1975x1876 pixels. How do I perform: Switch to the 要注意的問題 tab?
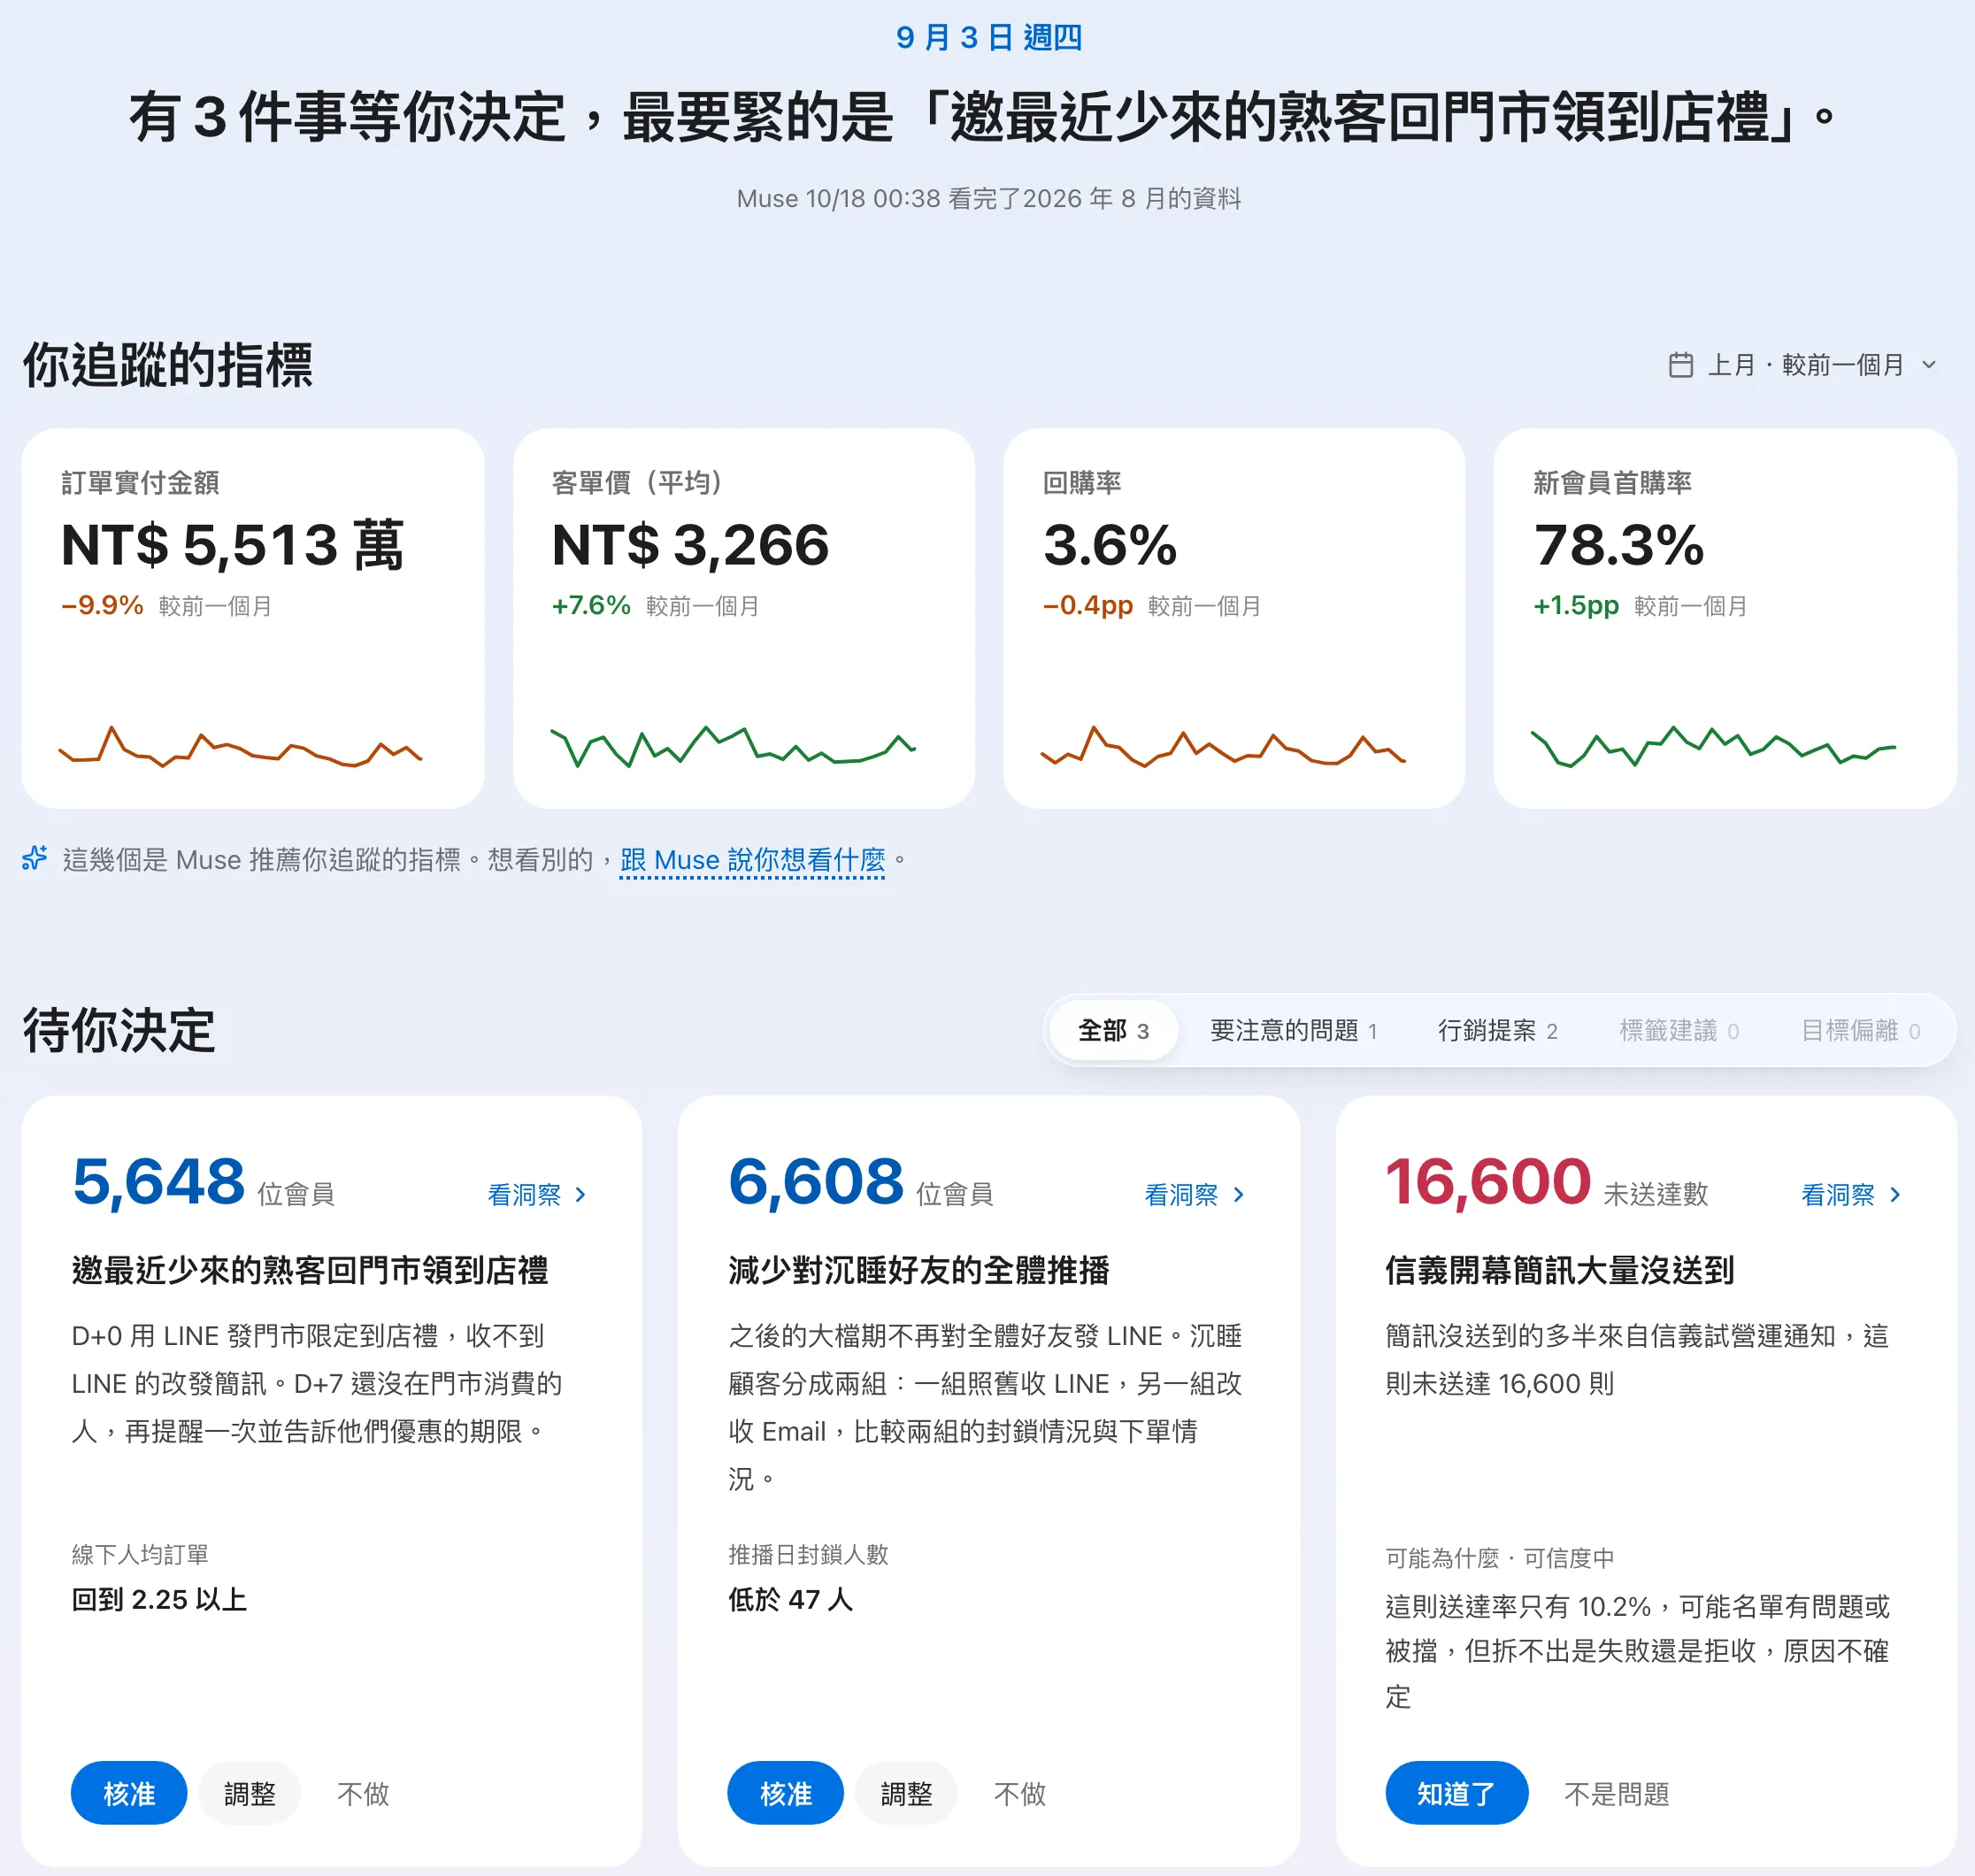pos(1293,1030)
